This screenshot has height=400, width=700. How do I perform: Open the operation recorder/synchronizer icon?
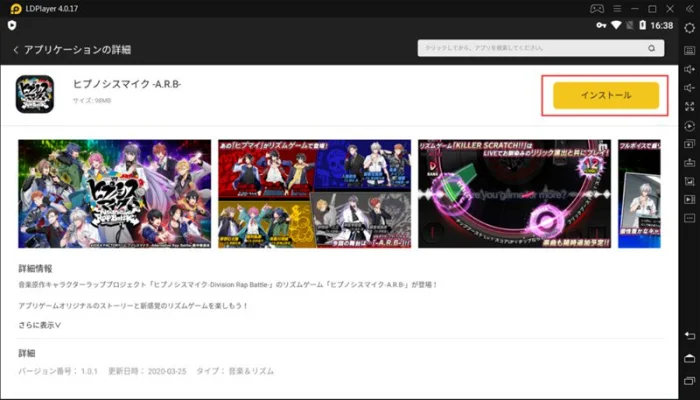(x=690, y=127)
